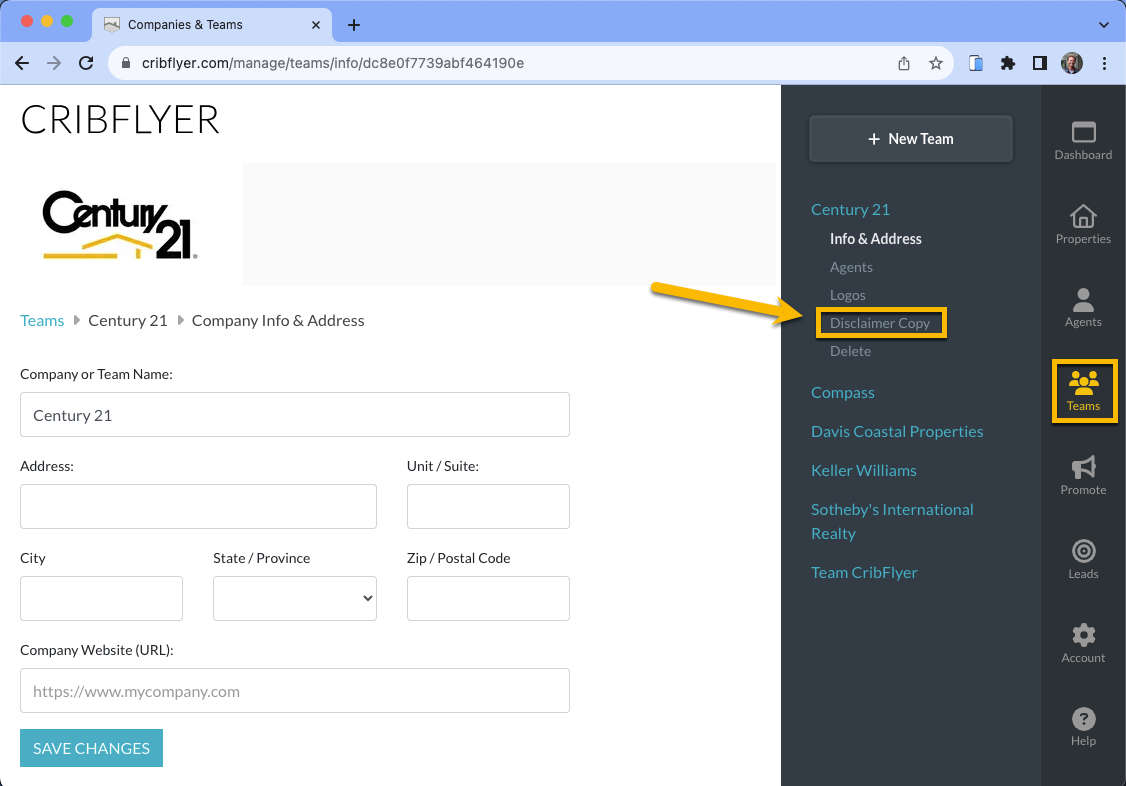Open a new browser tab
The width and height of the screenshot is (1126, 786).
point(353,25)
